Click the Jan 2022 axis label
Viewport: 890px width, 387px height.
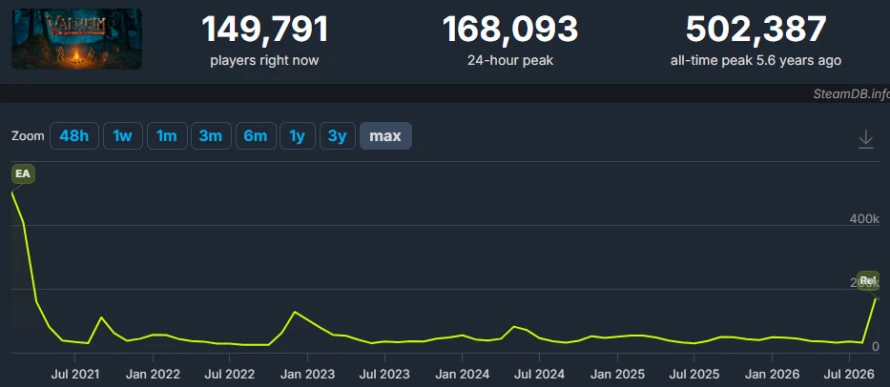[x=153, y=375]
